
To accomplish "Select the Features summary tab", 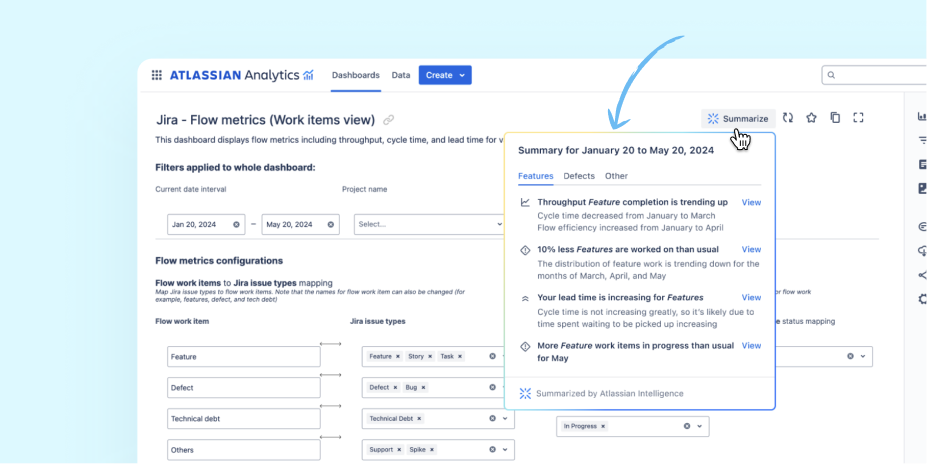I will pyautogui.click(x=536, y=176).
